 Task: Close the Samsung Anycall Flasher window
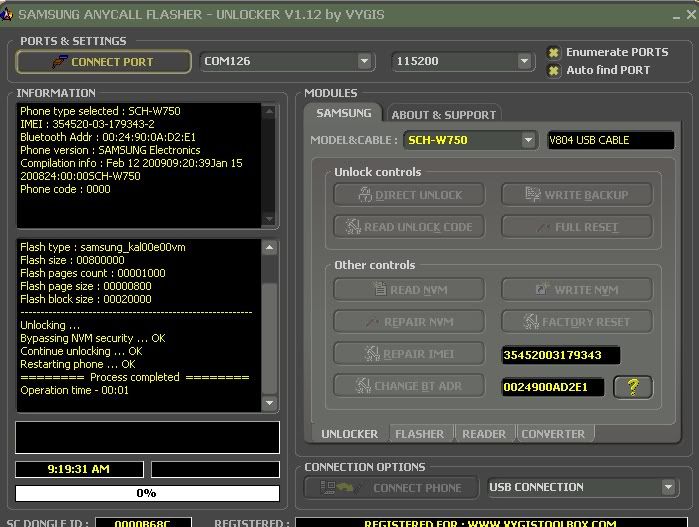[x=691, y=15]
